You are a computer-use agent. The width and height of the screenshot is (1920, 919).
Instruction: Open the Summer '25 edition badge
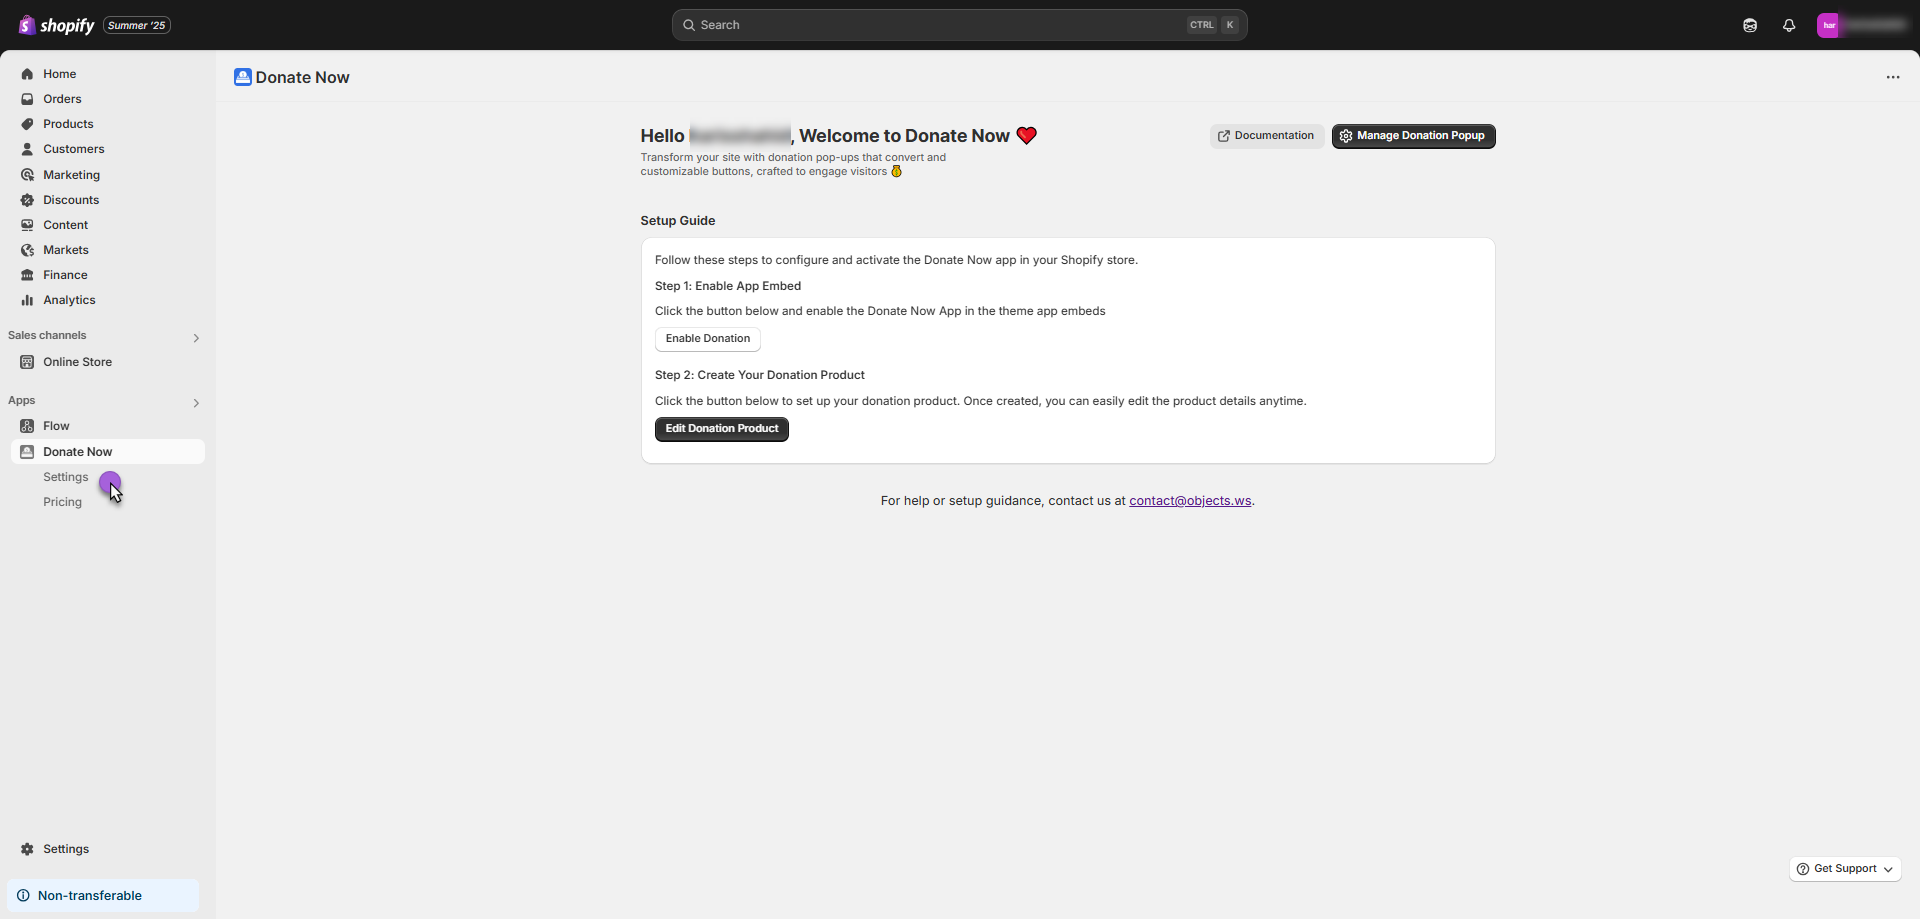coord(137,25)
